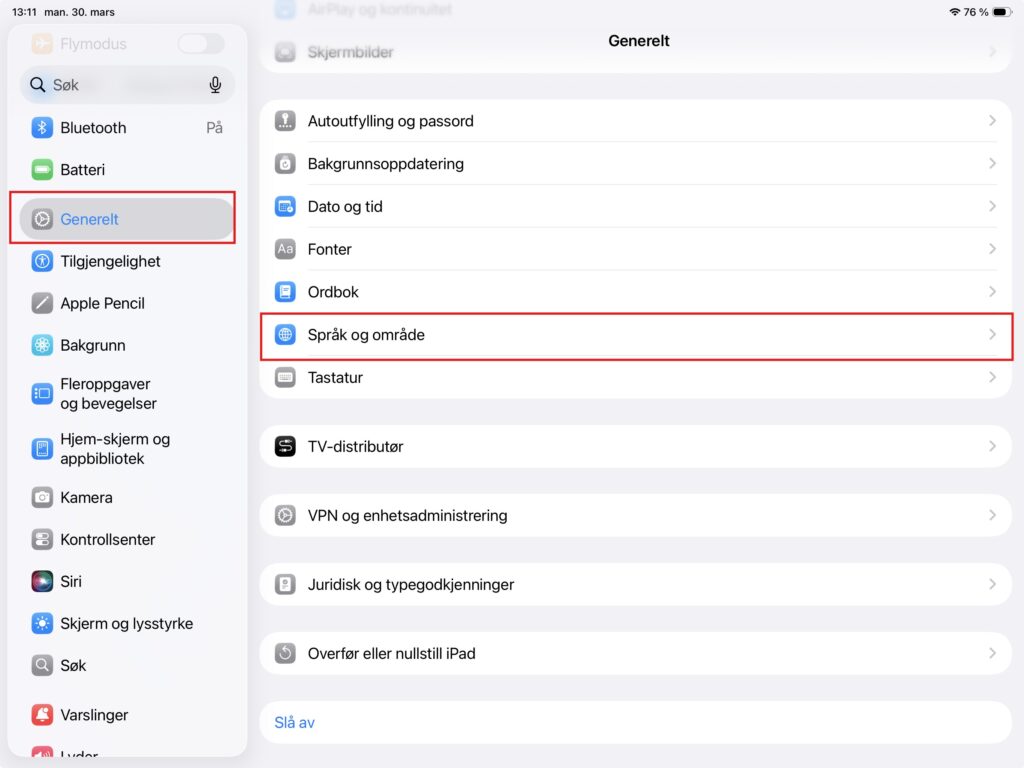Open Bluetooth settings in sidebar
This screenshot has width=1024, height=768.
click(127, 127)
